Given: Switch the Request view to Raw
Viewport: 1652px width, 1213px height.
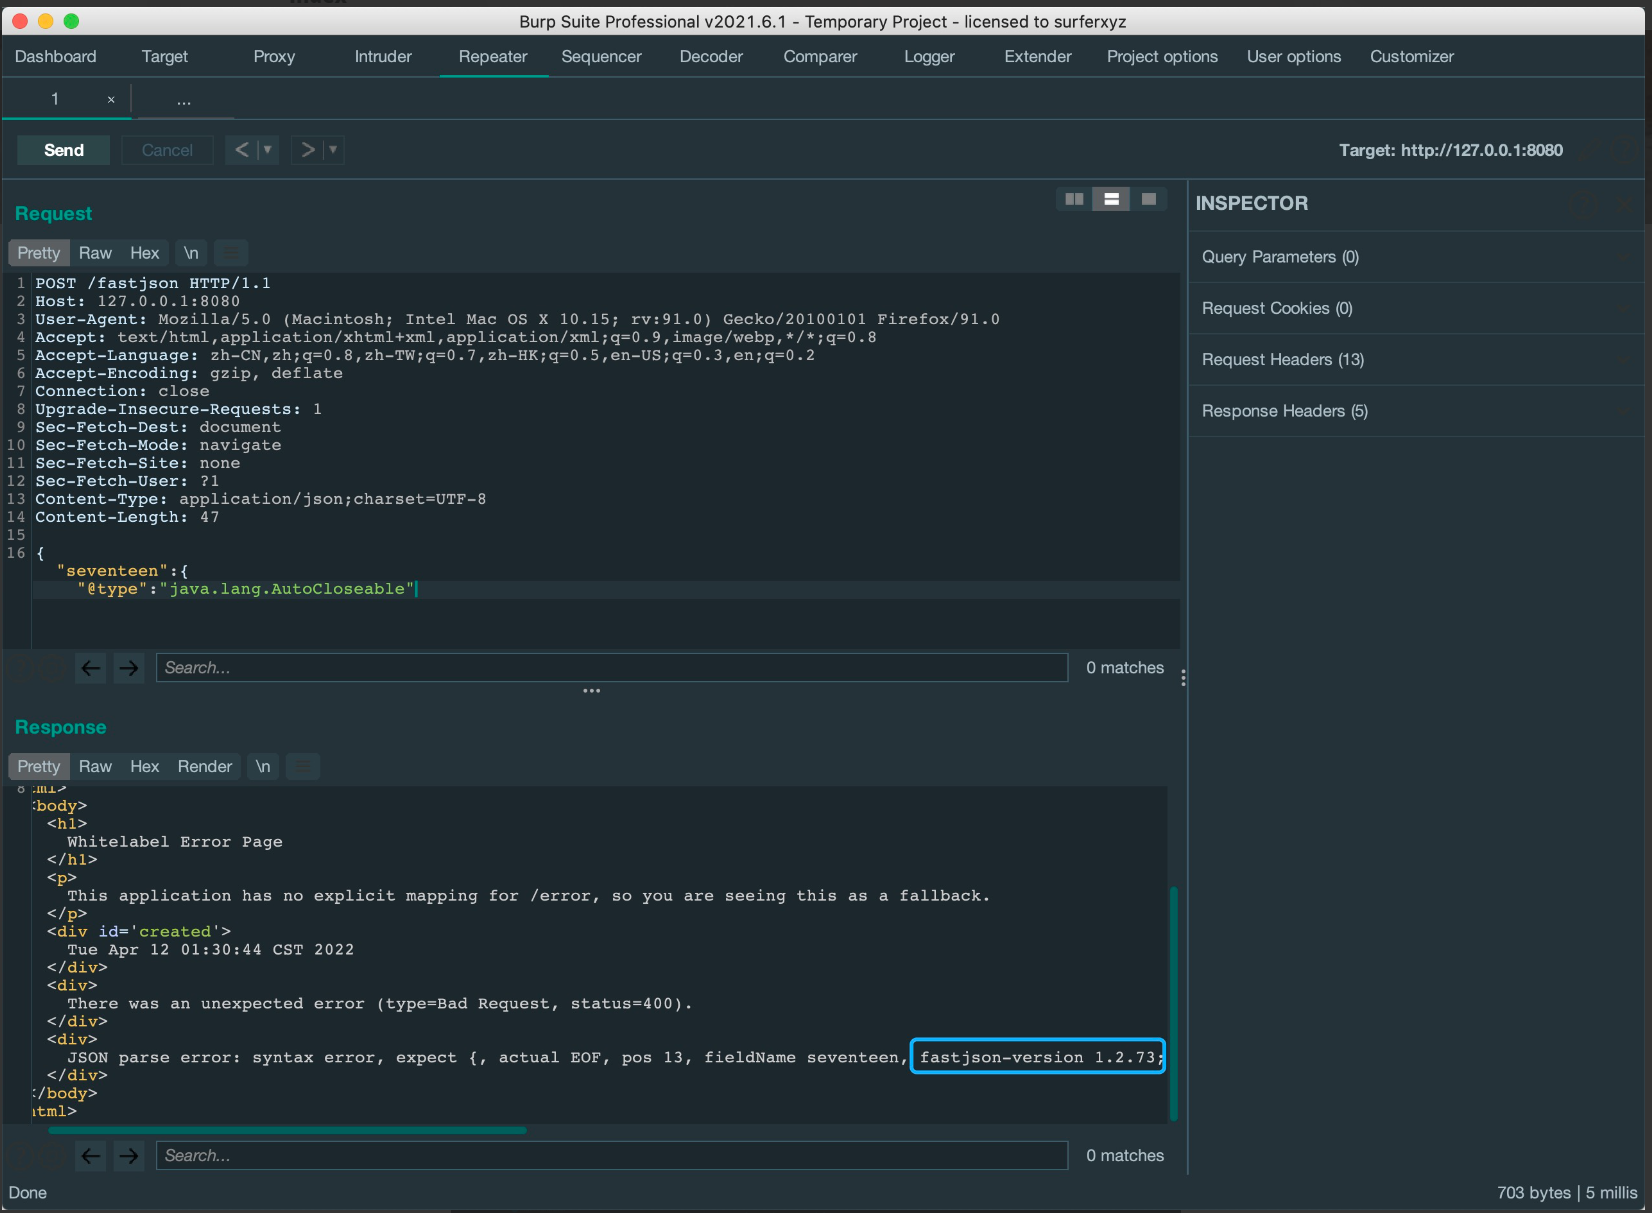Looking at the screenshot, I should 95,253.
